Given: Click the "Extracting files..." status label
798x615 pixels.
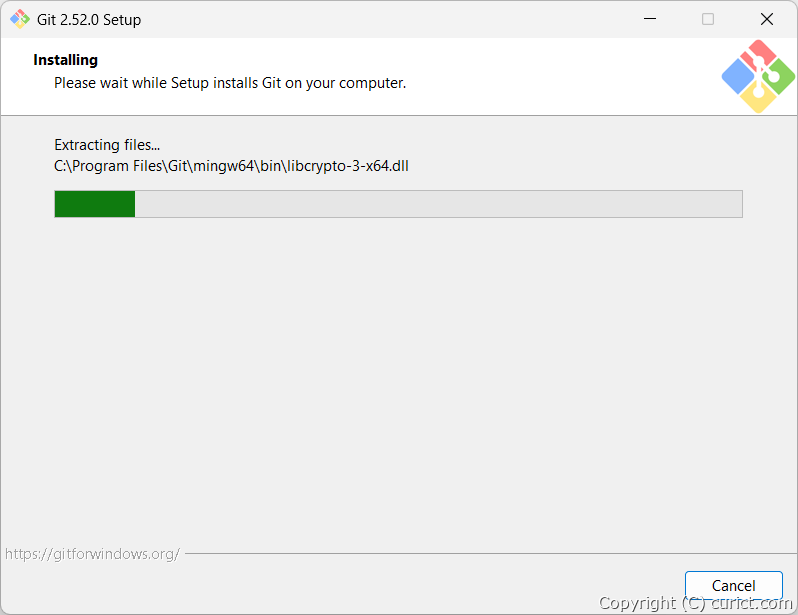Looking at the screenshot, I should coord(107,145).
